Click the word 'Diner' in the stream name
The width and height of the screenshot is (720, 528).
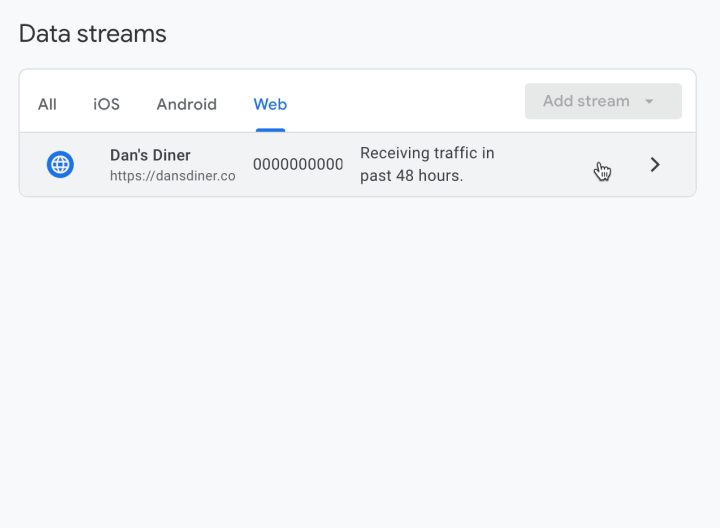point(170,155)
